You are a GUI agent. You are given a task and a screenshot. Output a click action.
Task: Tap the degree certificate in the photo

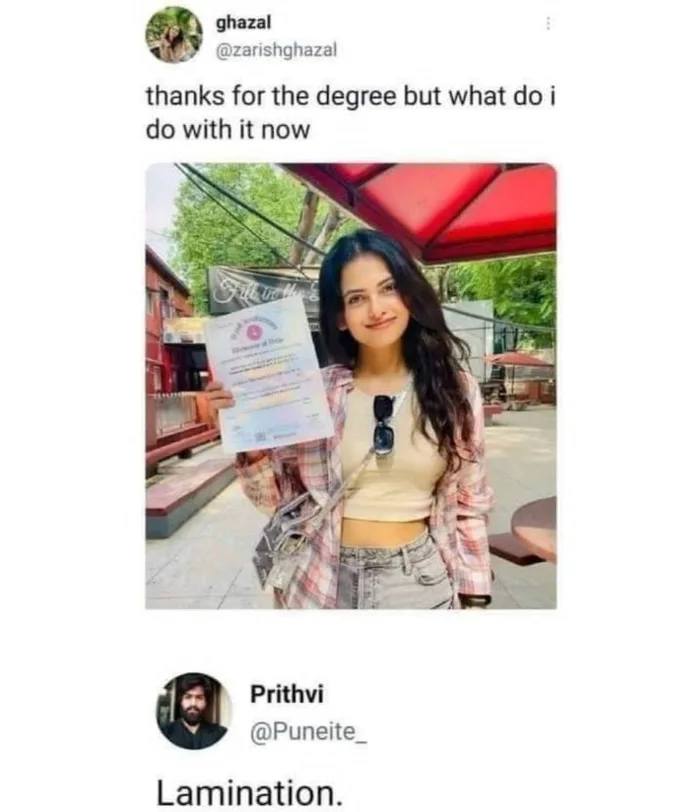268,373
